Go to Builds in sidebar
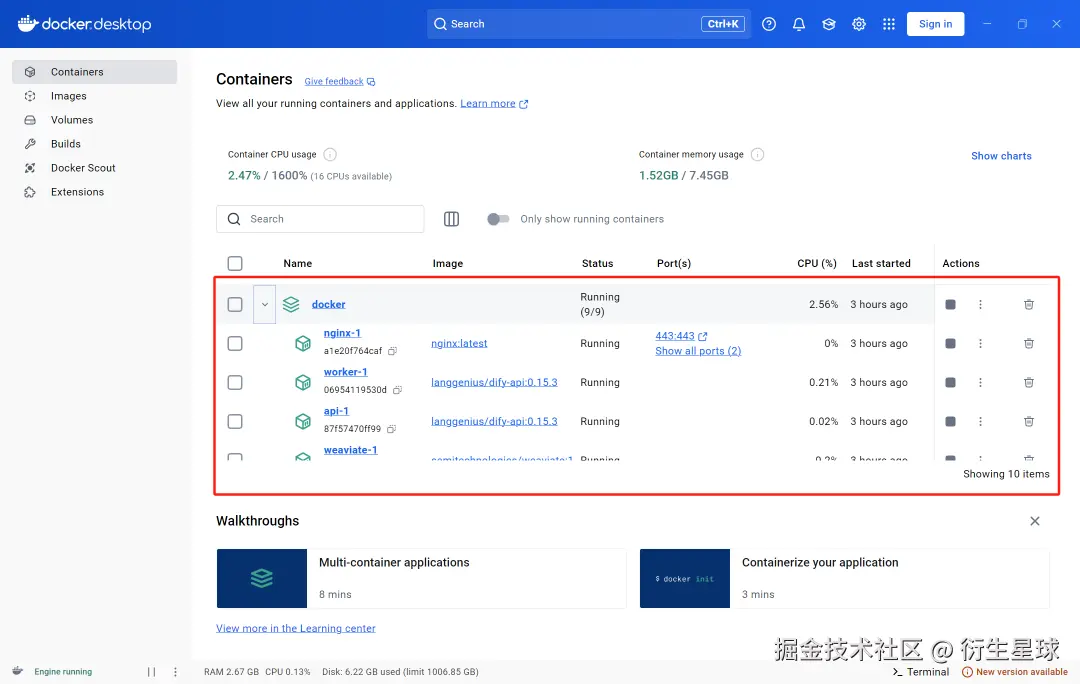1080x684 pixels. click(94, 144)
